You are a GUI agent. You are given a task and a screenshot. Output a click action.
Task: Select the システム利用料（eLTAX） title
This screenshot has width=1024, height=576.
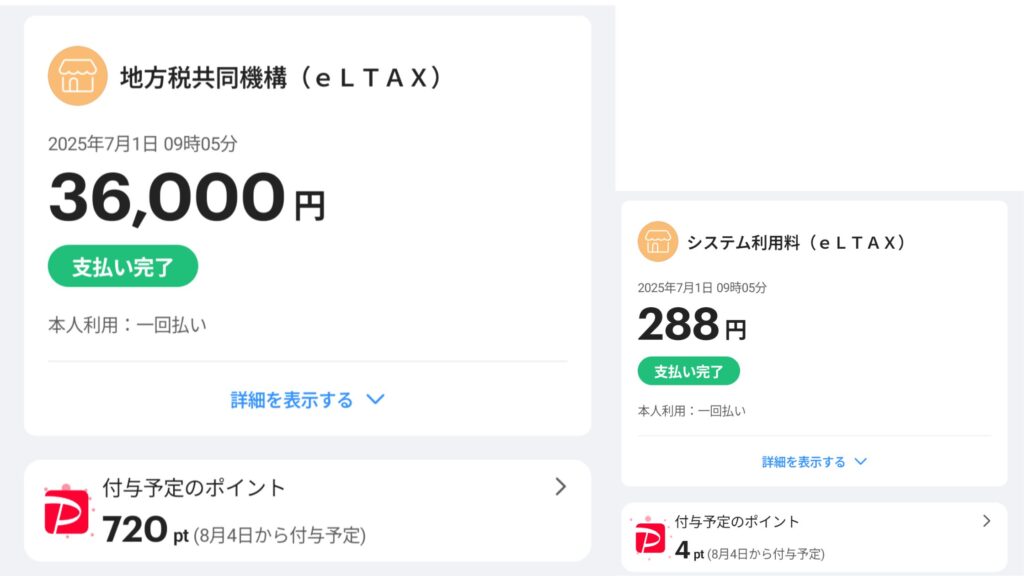tap(796, 243)
